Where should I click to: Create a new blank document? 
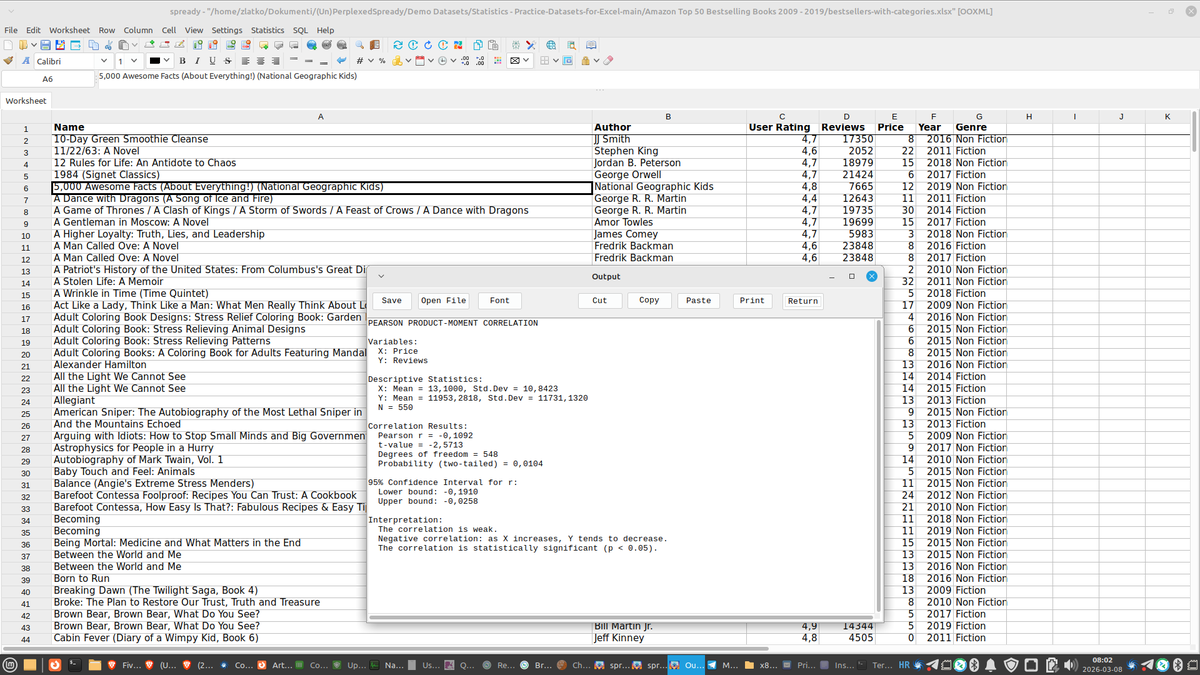click(x=7, y=45)
